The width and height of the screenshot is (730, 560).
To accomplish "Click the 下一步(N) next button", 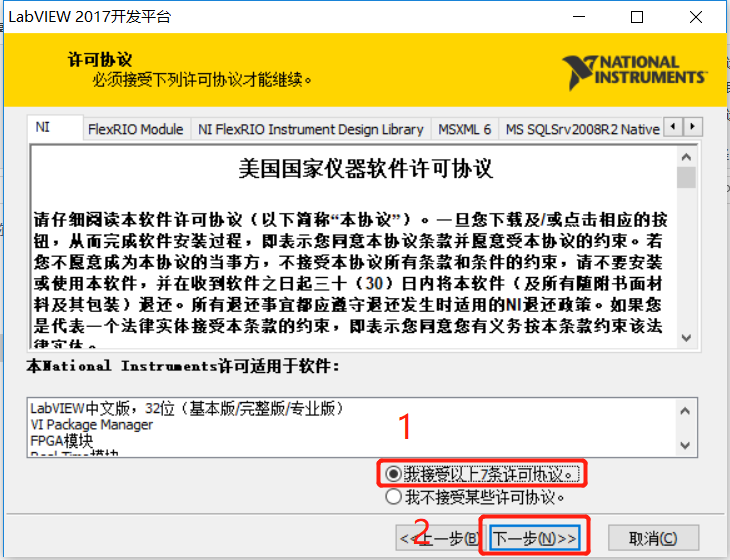I will click(x=534, y=539).
